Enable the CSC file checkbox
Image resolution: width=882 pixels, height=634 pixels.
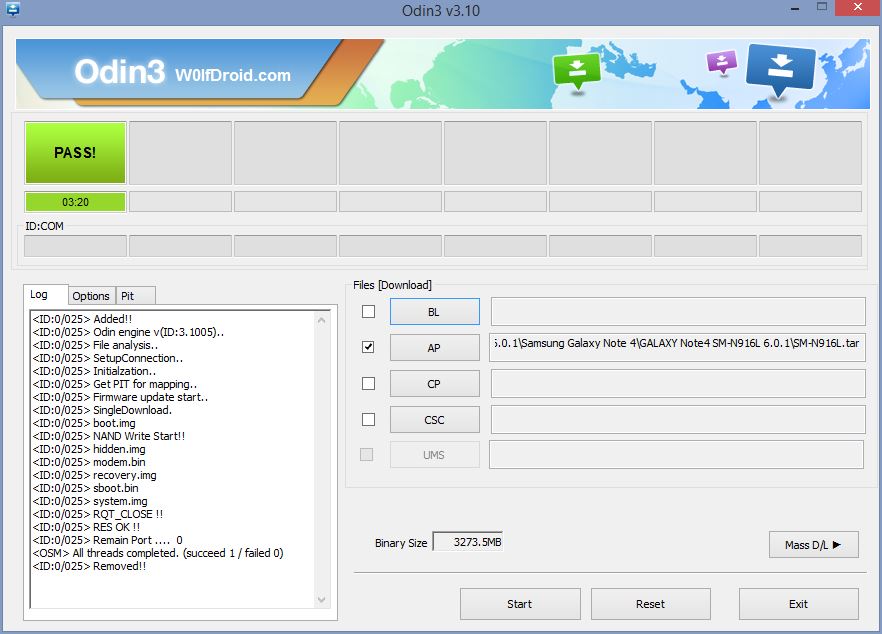click(368, 419)
